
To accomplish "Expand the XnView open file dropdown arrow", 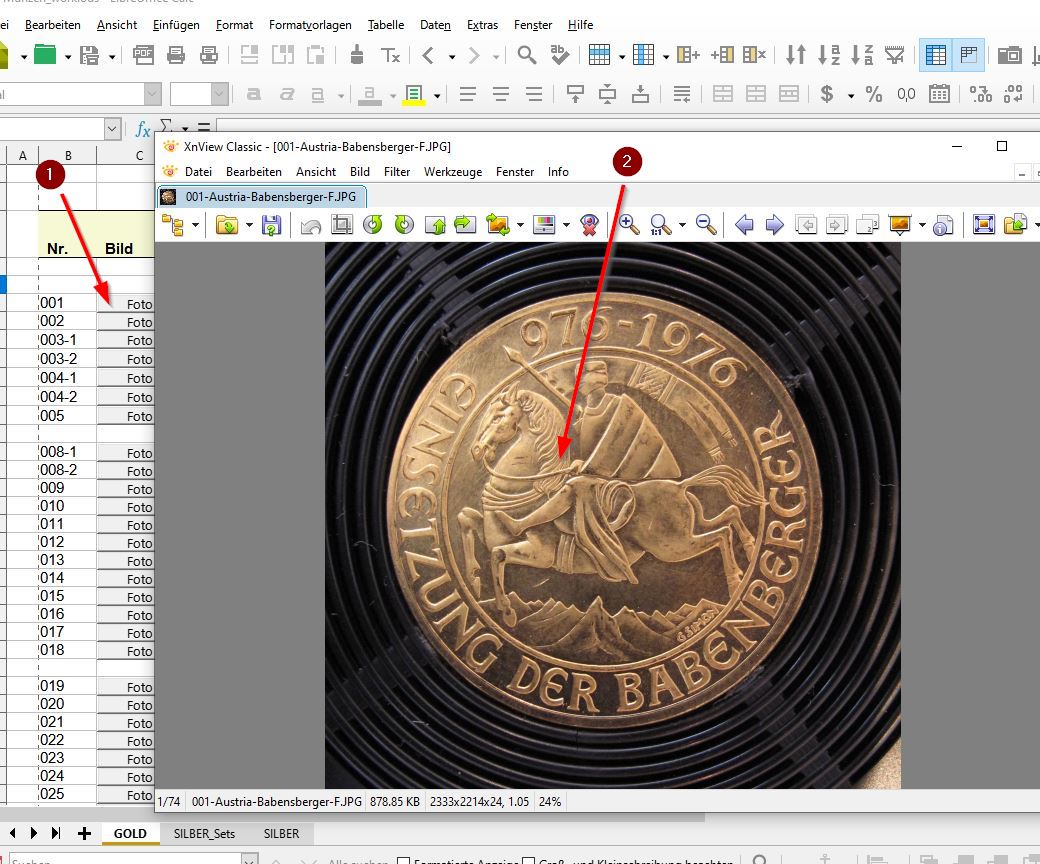I will [248, 225].
